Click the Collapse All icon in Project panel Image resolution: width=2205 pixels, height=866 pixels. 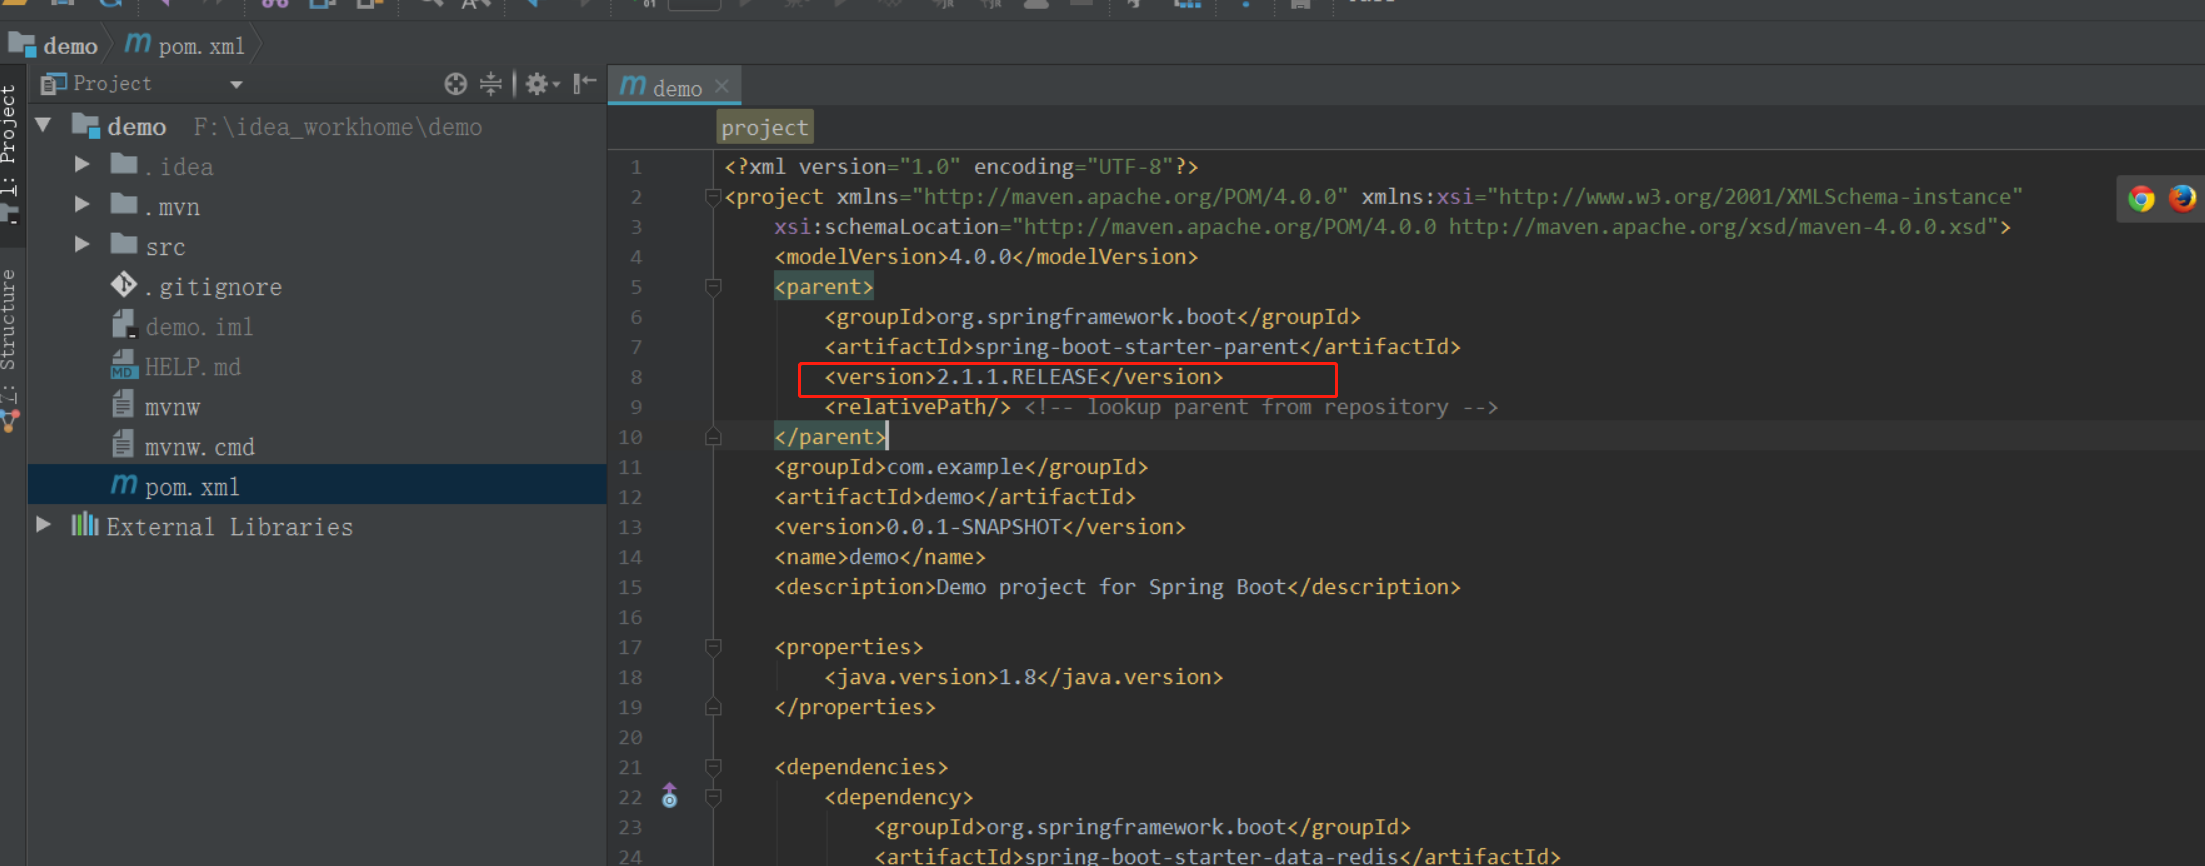(x=490, y=84)
